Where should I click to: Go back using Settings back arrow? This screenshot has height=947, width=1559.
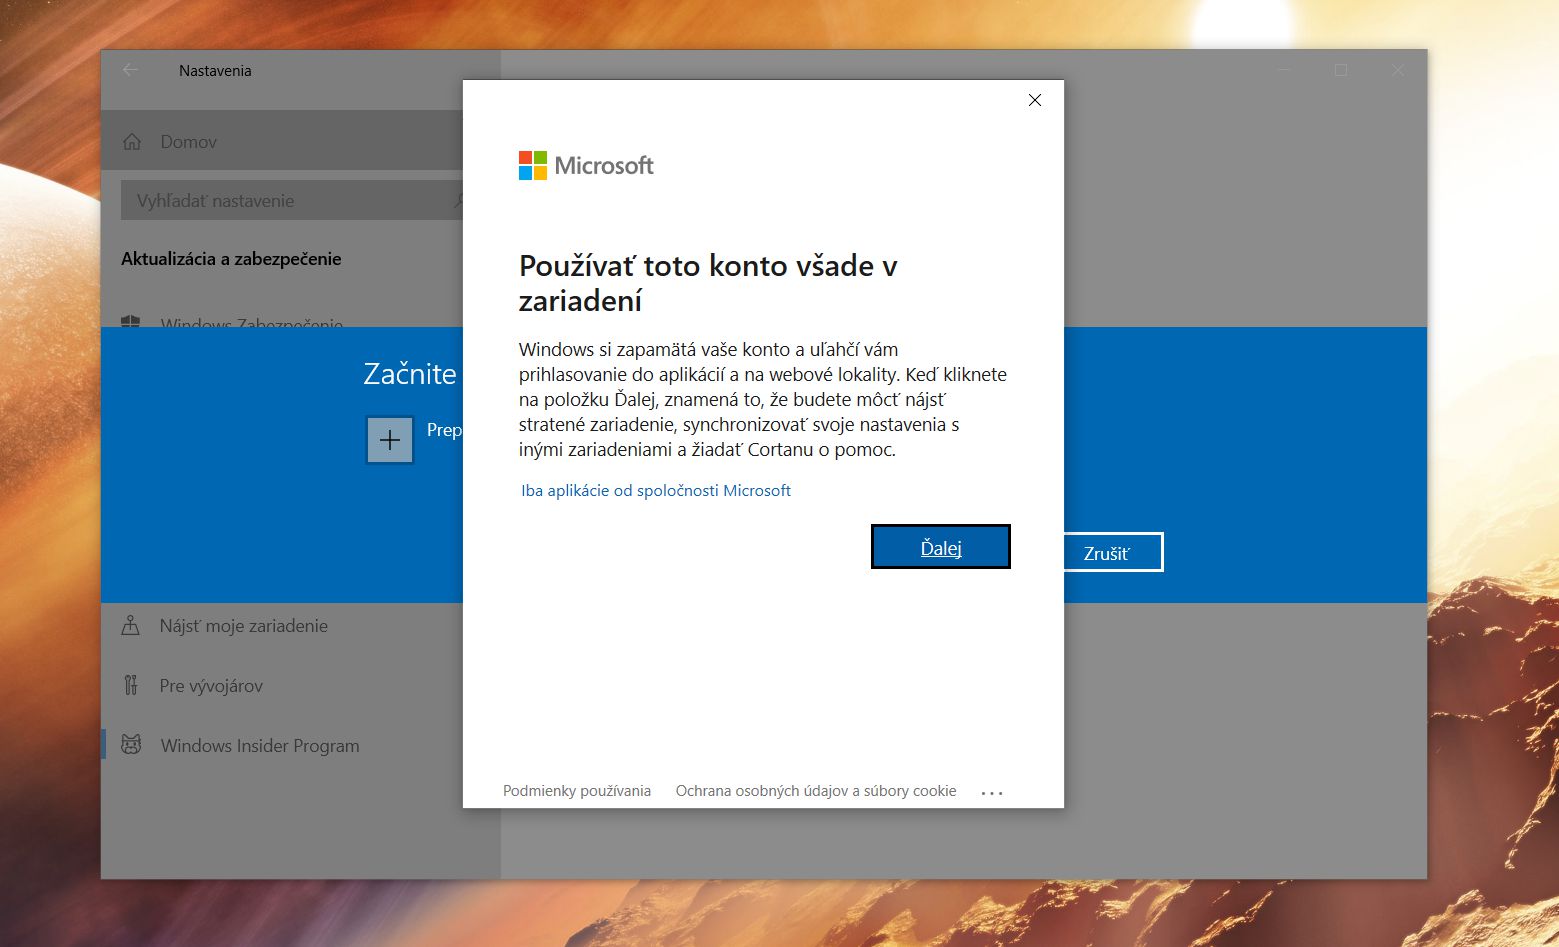click(131, 70)
